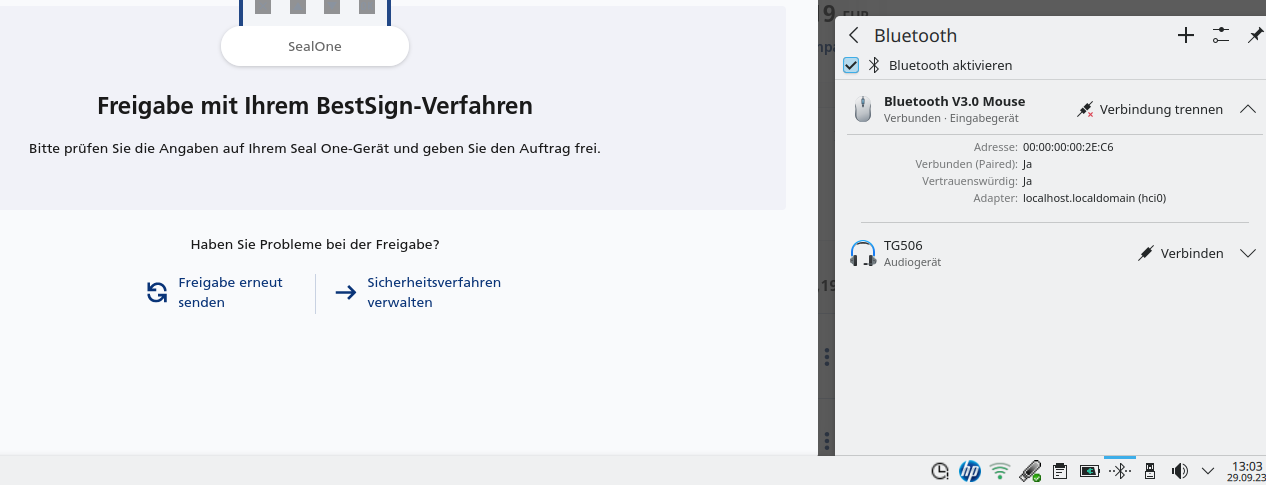Click Verbindung trennen for Bluetooth V3.0 Mouse
Viewport: 1266px width, 485px height.
[x=1149, y=109]
